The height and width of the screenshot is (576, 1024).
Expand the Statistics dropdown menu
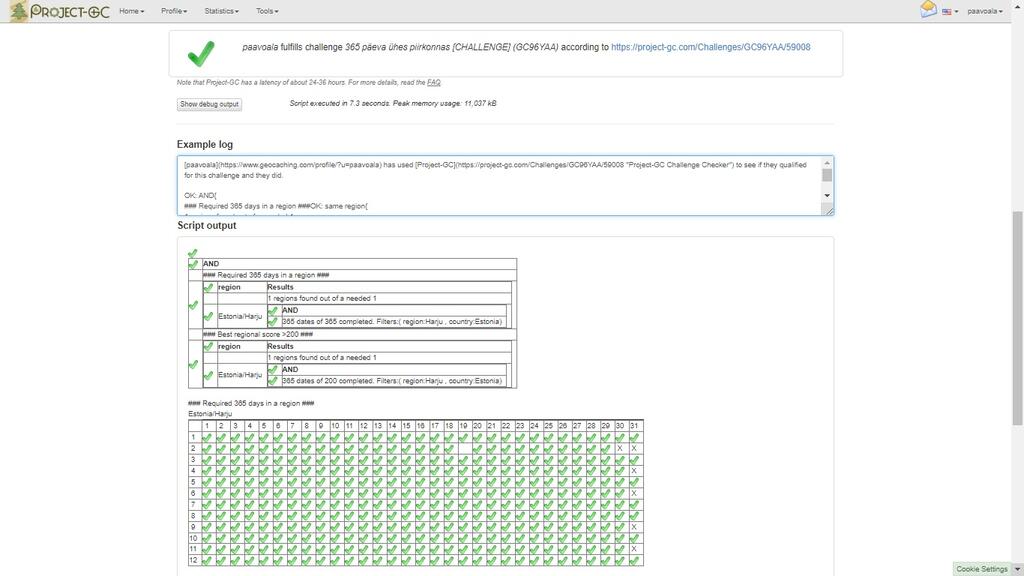click(x=221, y=11)
